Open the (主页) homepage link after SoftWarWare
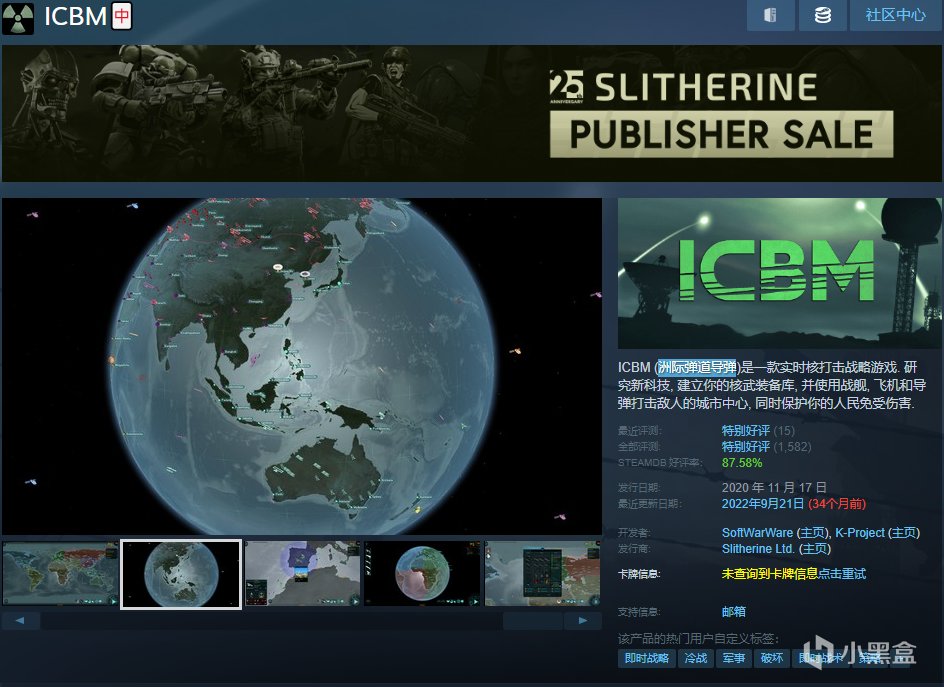944x687 pixels. pos(813,532)
